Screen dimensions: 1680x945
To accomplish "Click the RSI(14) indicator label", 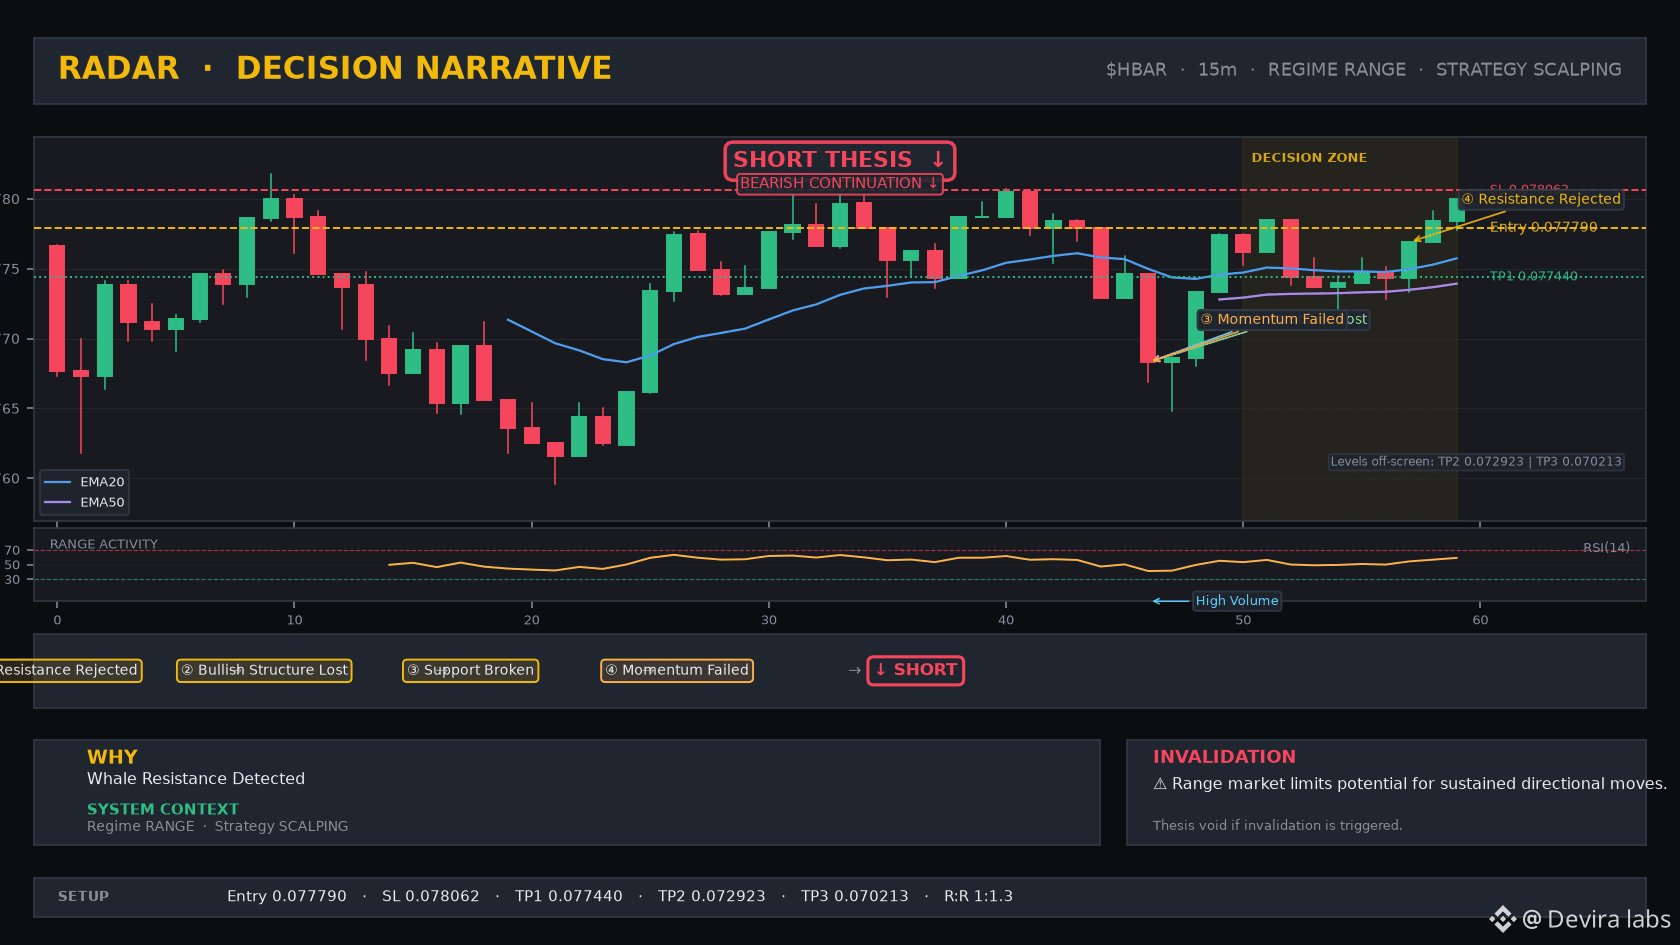I will coord(1606,548).
